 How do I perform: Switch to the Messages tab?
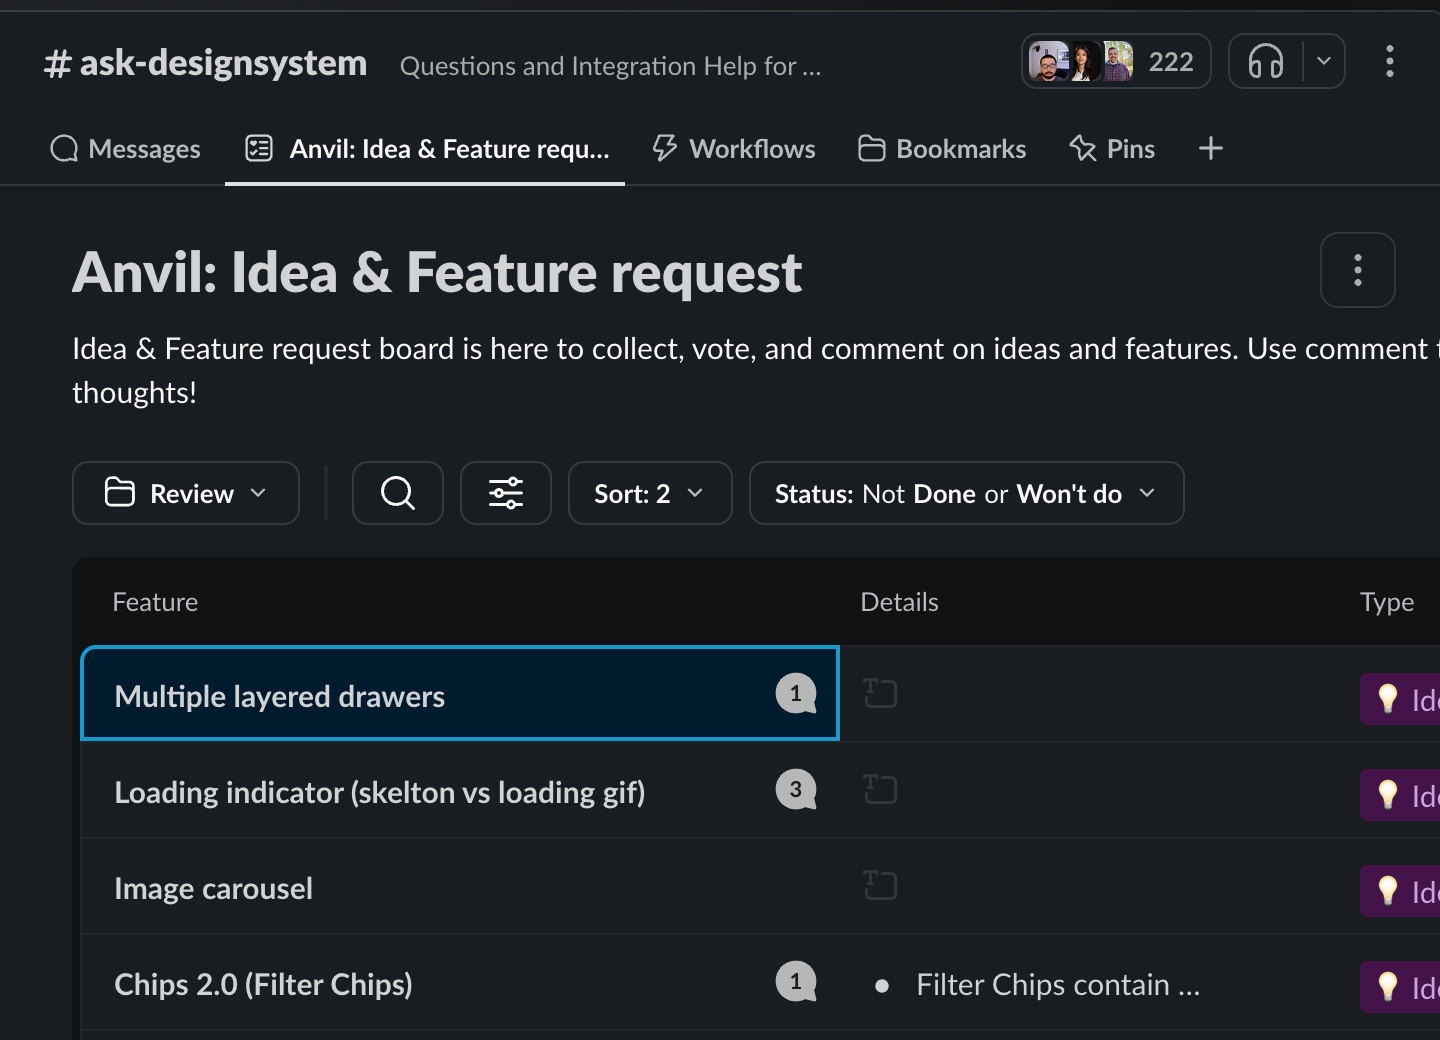[126, 148]
